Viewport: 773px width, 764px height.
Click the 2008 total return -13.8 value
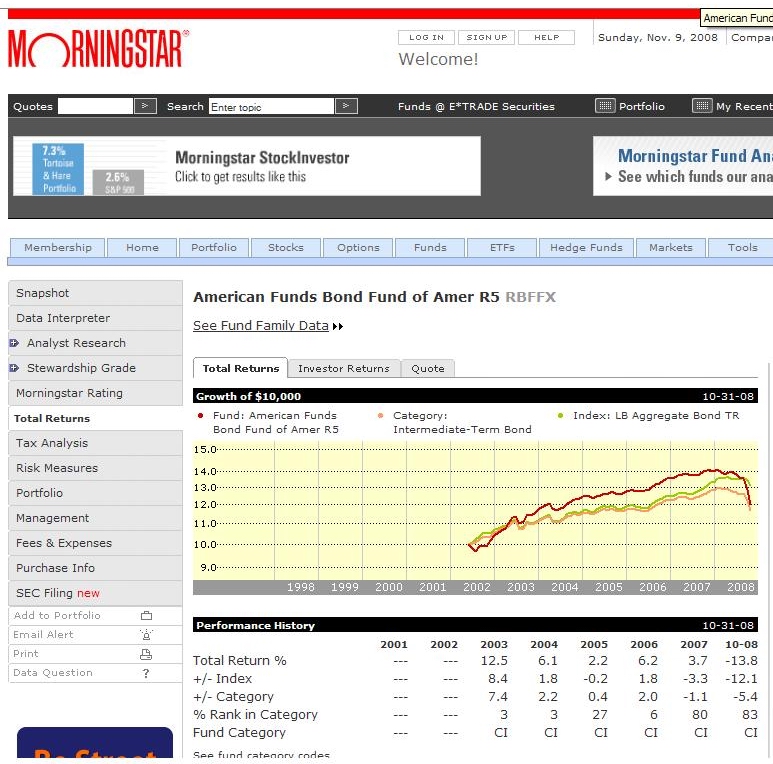[x=741, y=660]
